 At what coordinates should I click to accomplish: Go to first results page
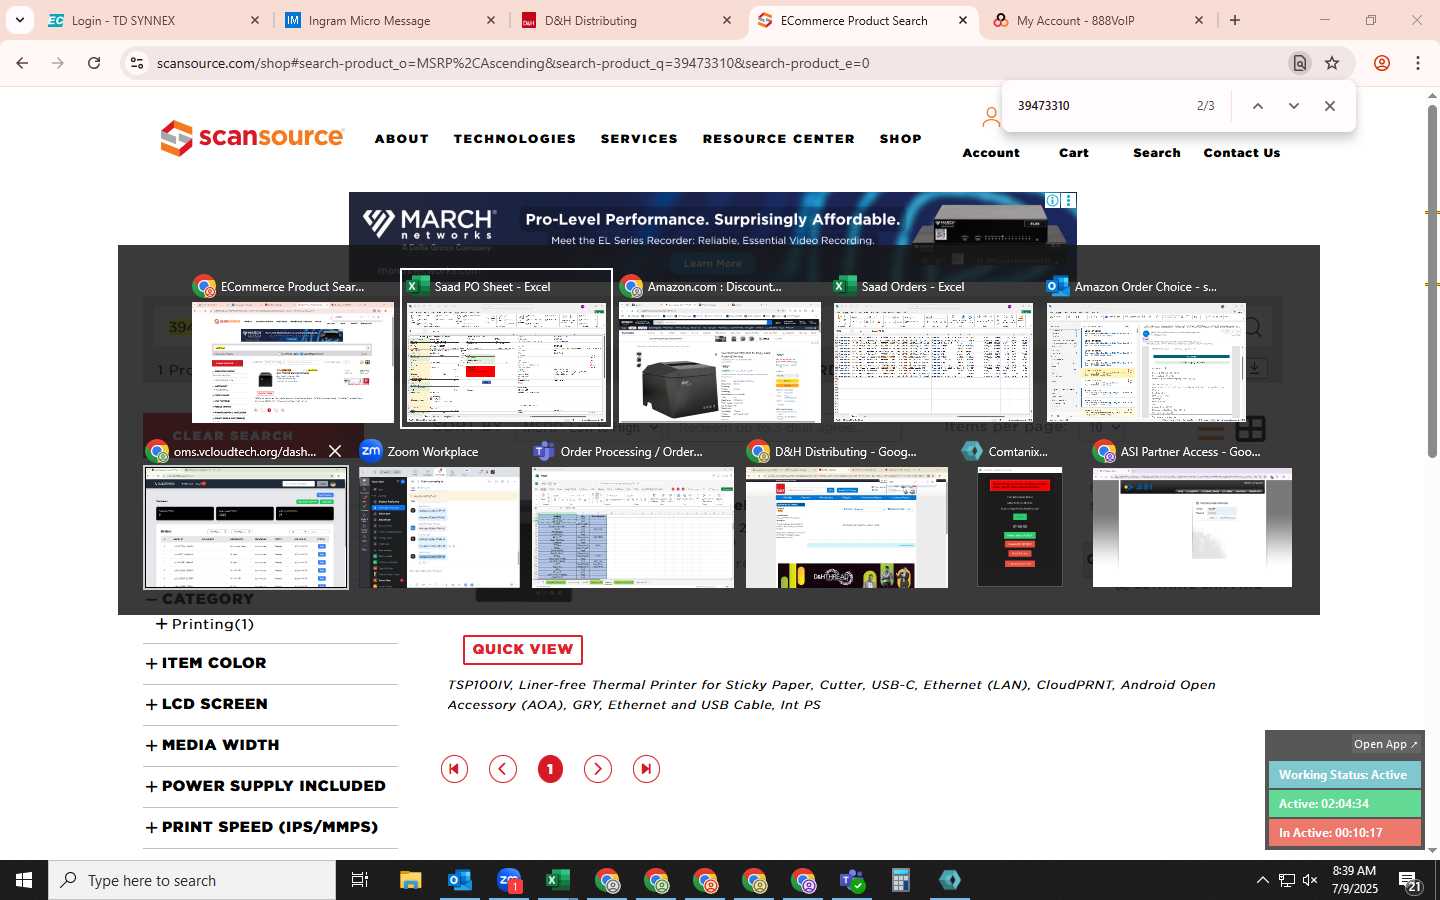(x=454, y=769)
